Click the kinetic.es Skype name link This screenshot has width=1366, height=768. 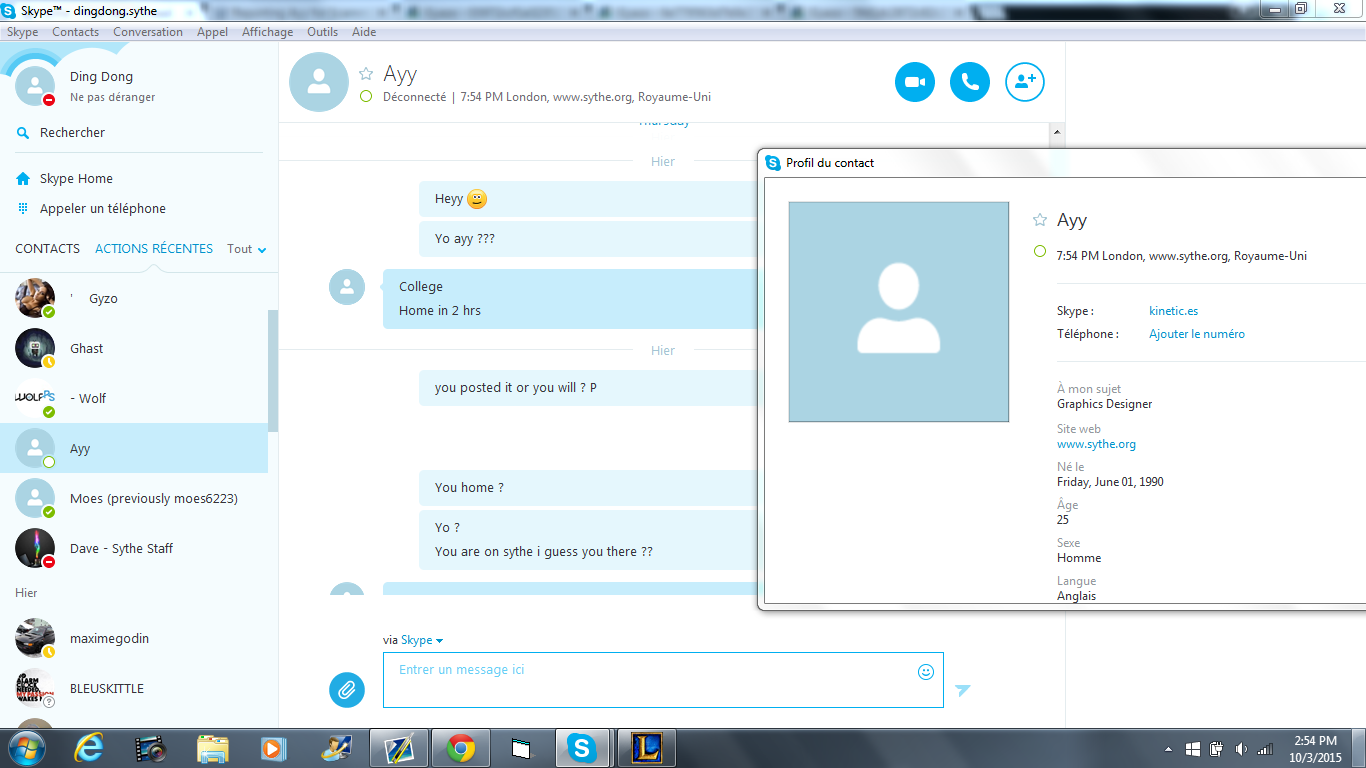click(x=1173, y=311)
